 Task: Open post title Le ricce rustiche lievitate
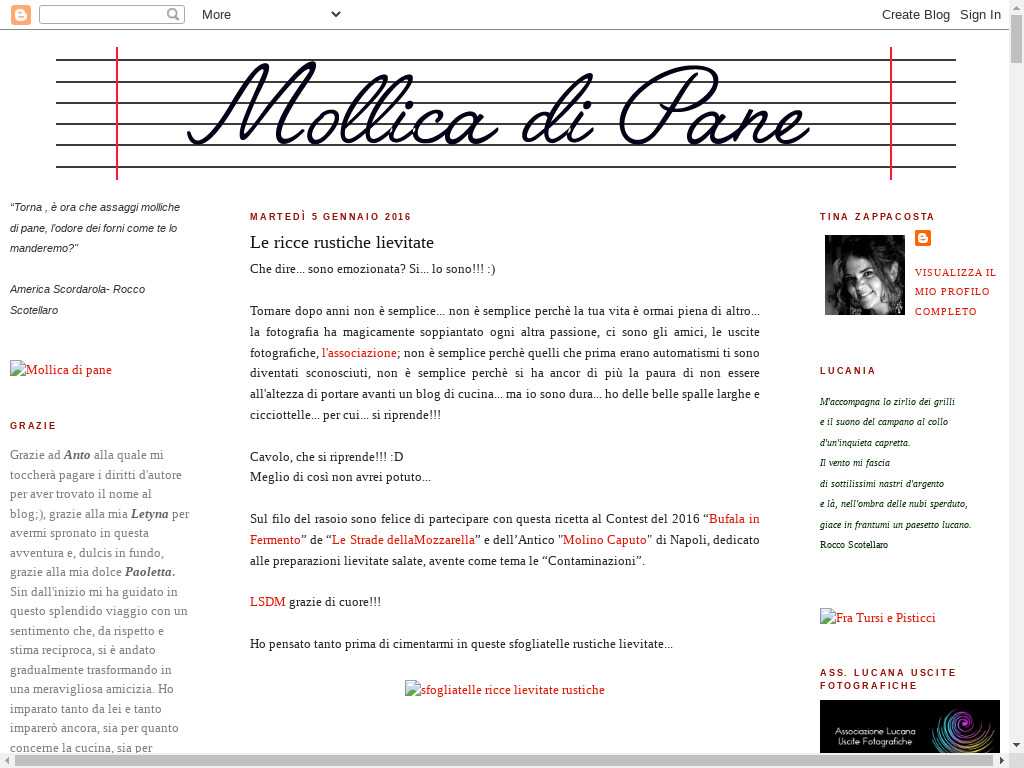coord(342,242)
